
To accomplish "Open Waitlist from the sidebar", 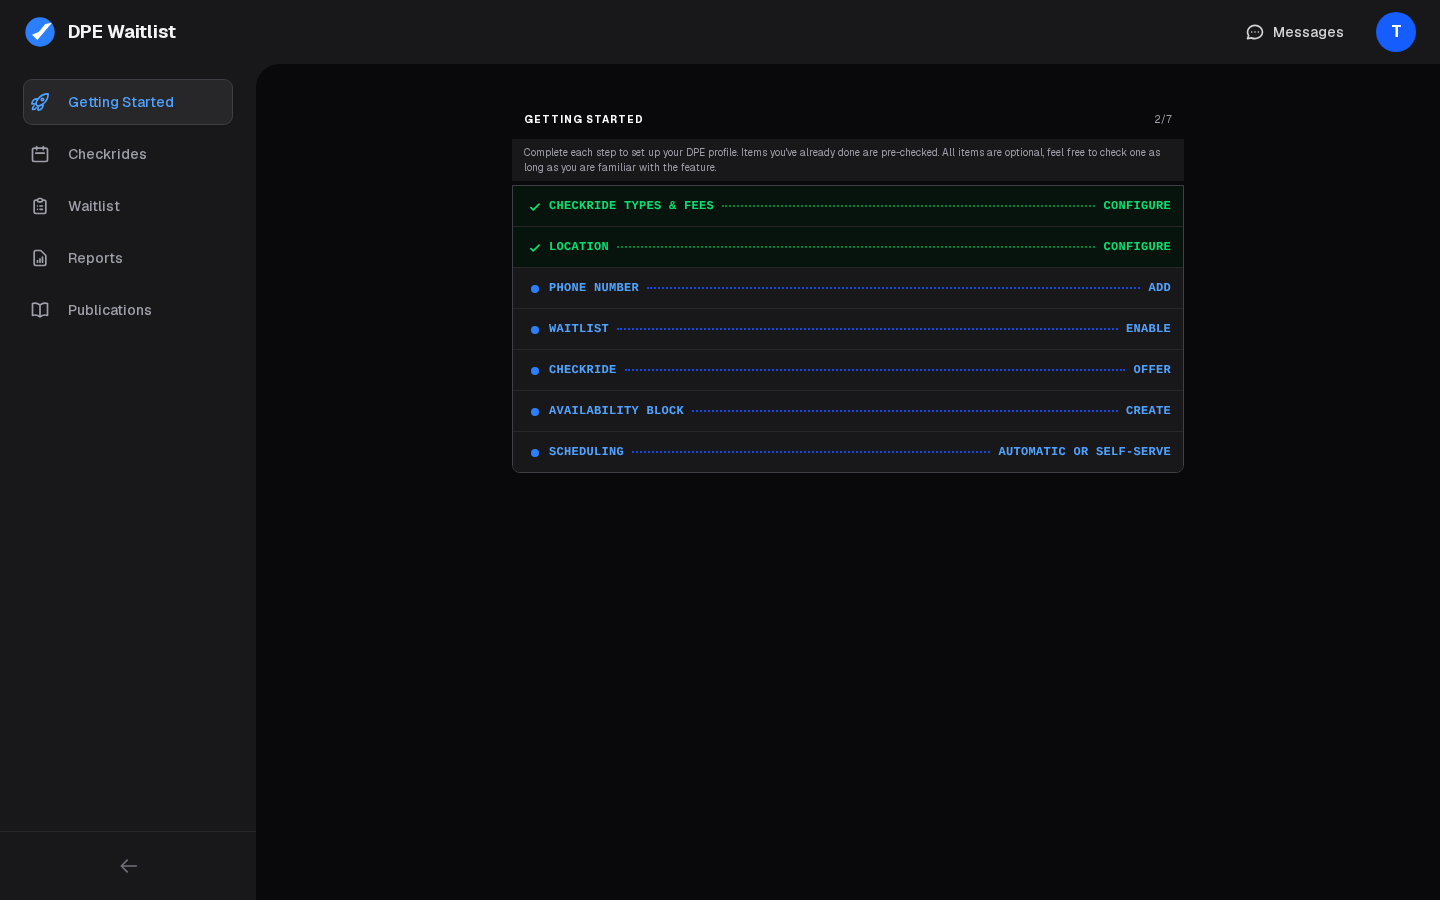I will coord(128,206).
